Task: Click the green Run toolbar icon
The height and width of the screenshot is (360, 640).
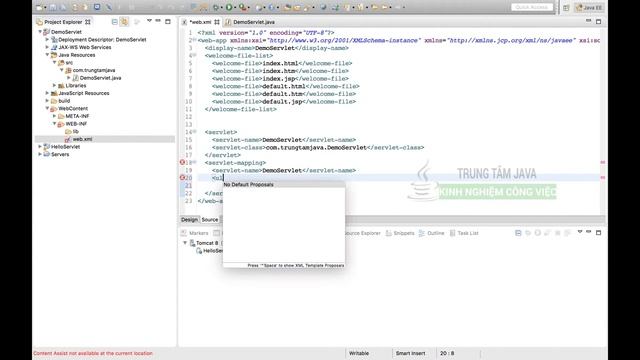Action: click(229, 7)
